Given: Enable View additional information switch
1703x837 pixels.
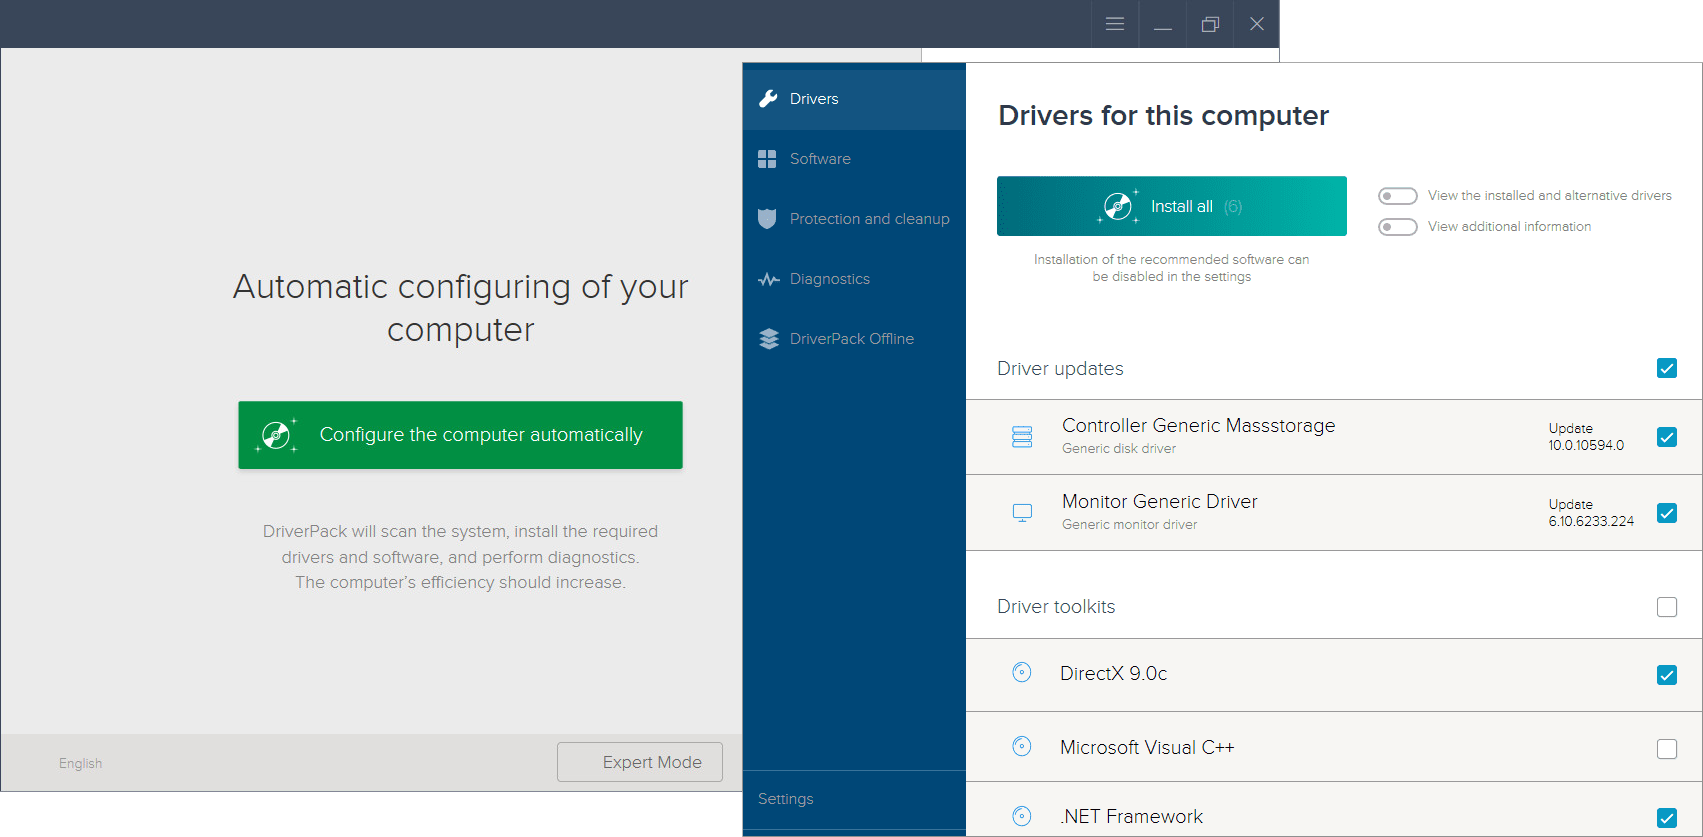Looking at the screenshot, I should pos(1398,227).
